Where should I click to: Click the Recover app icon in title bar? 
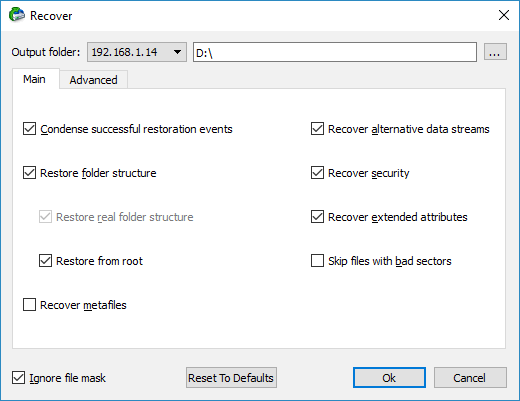17,15
